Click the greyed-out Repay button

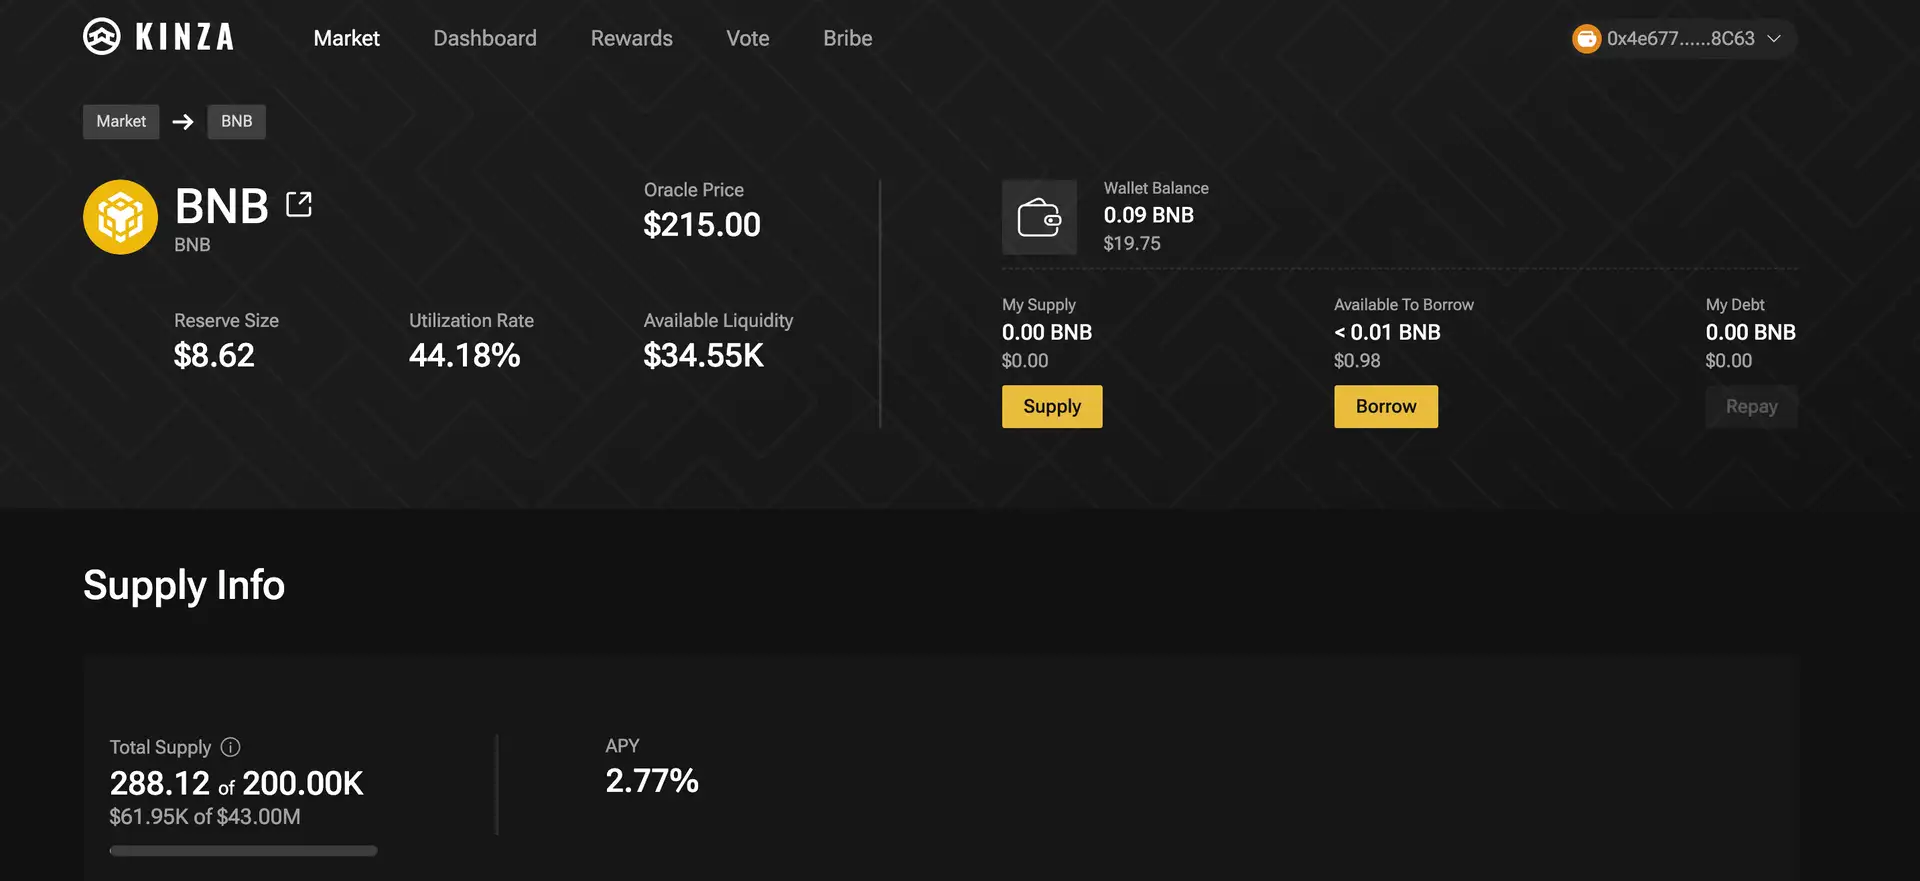tap(1750, 407)
